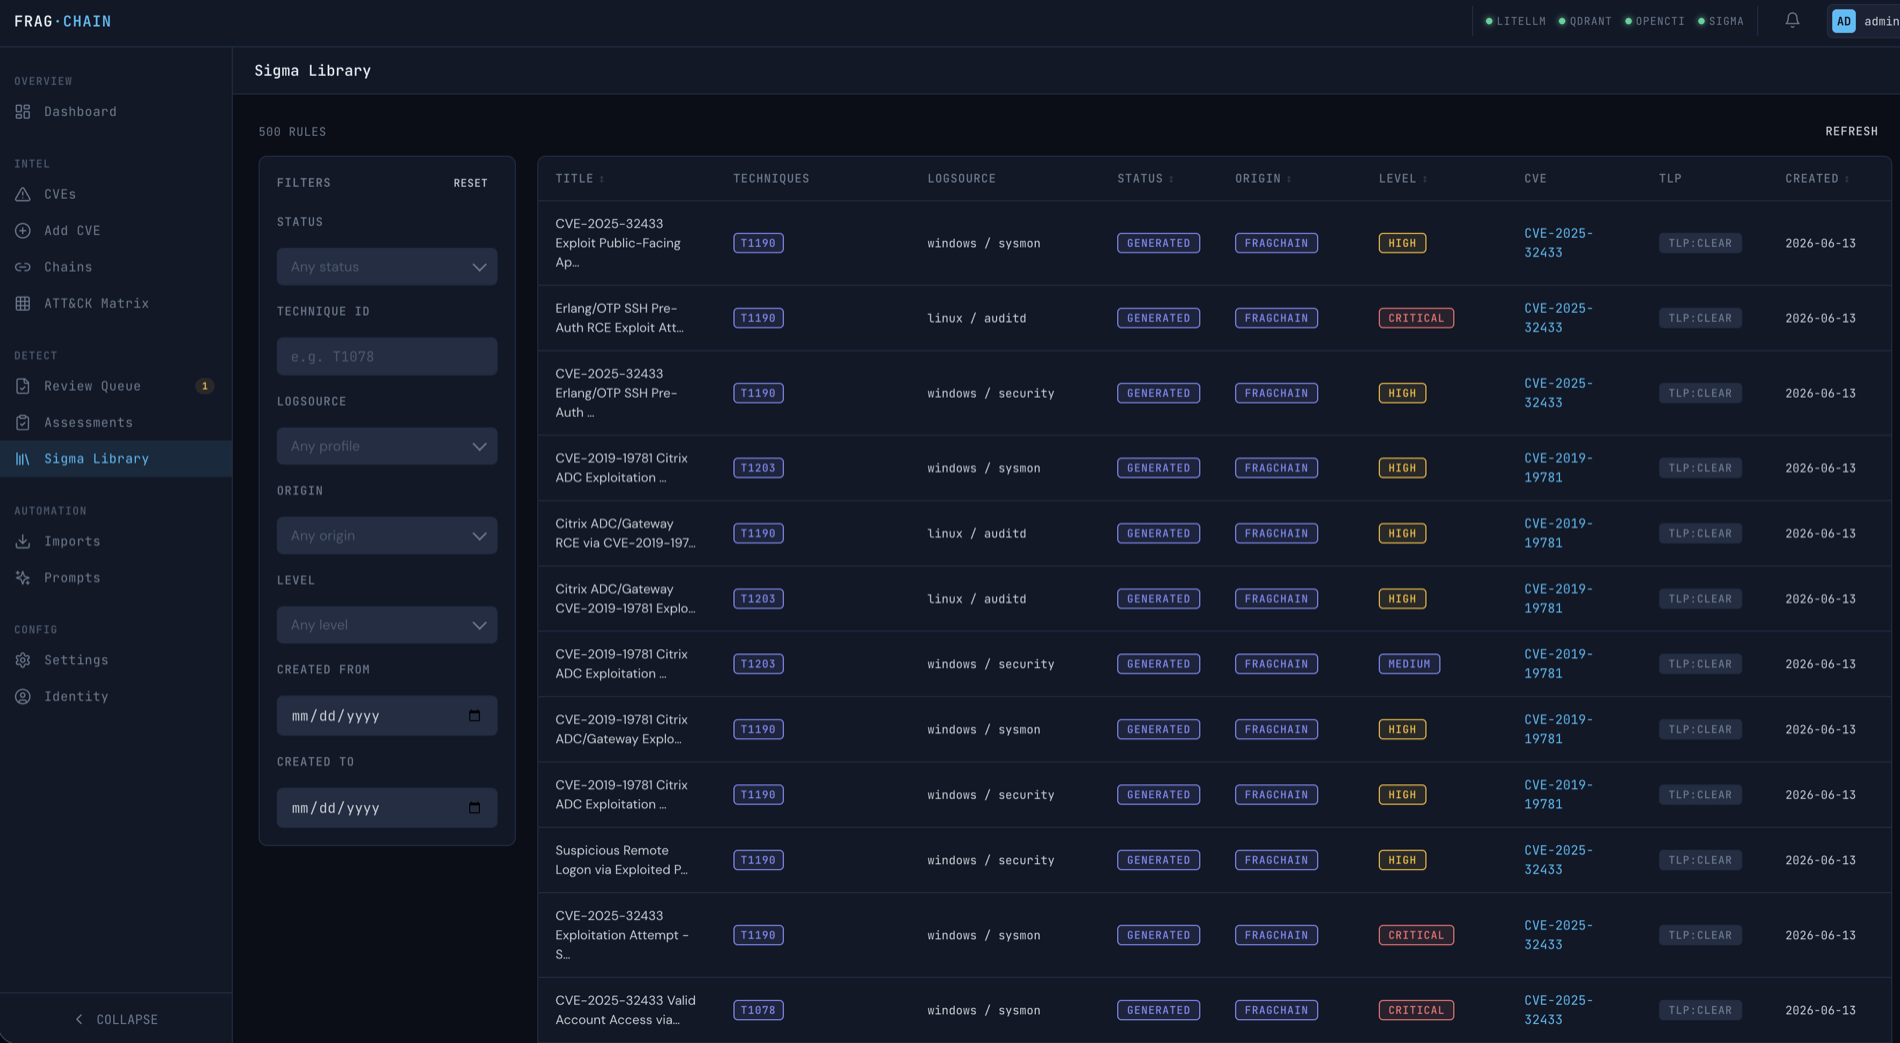Click the Settings gear icon
The width and height of the screenshot is (1900, 1043).
click(23, 660)
